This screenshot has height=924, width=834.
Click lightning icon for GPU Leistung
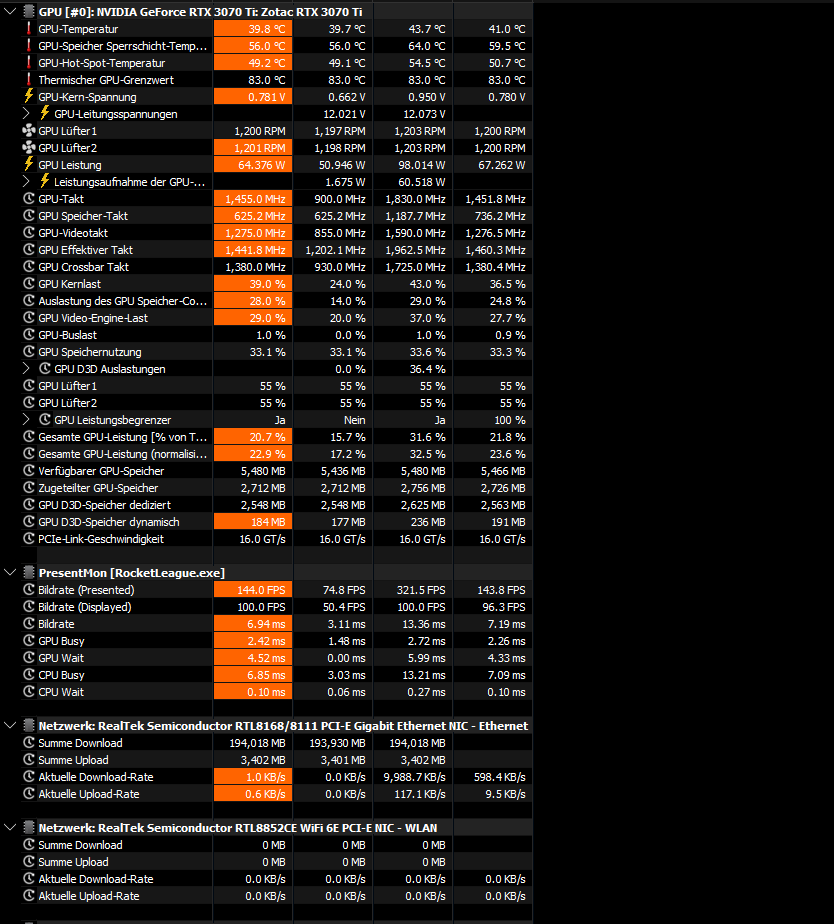click(x=28, y=164)
